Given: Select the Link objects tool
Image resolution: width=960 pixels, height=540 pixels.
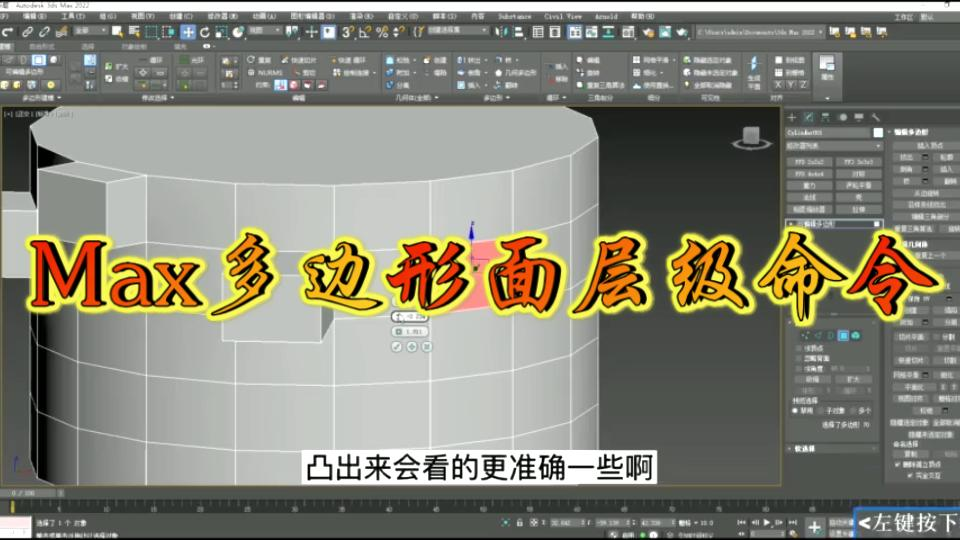Looking at the screenshot, I should [x=28, y=32].
